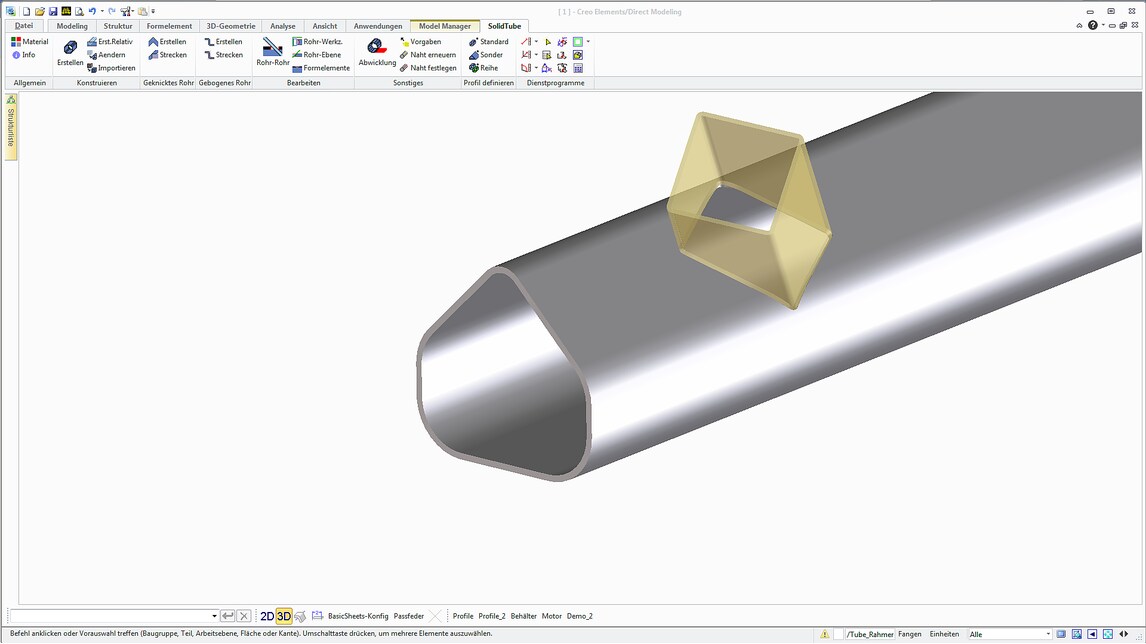Toggle the 3D mode button
The width and height of the screenshot is (1146, 644).
point(284,616)
